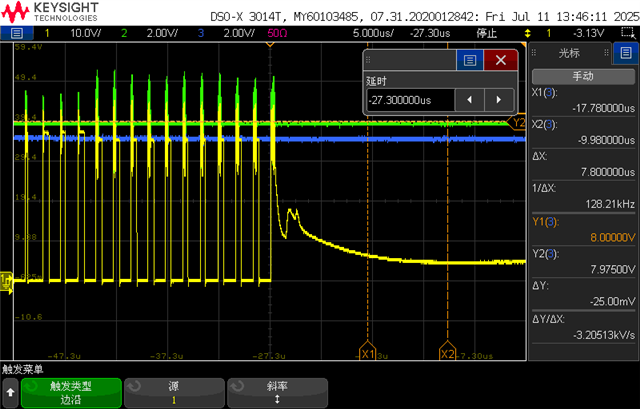Image resolution: width=640 pixels, height=409 pixels.
Task: Click the delay input field -27.300000us
Action: 411,100
